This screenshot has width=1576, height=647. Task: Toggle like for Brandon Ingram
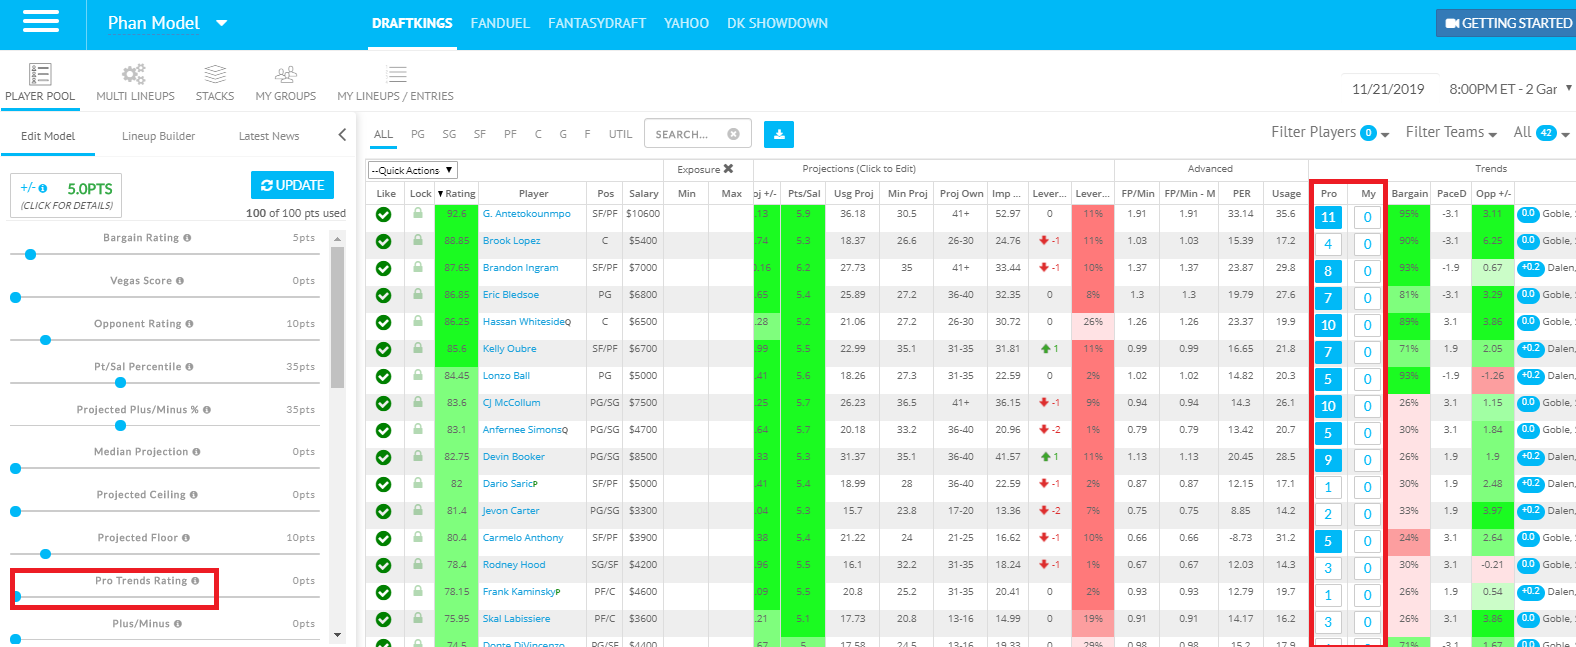pyautogui.click(x=383, y=268)
